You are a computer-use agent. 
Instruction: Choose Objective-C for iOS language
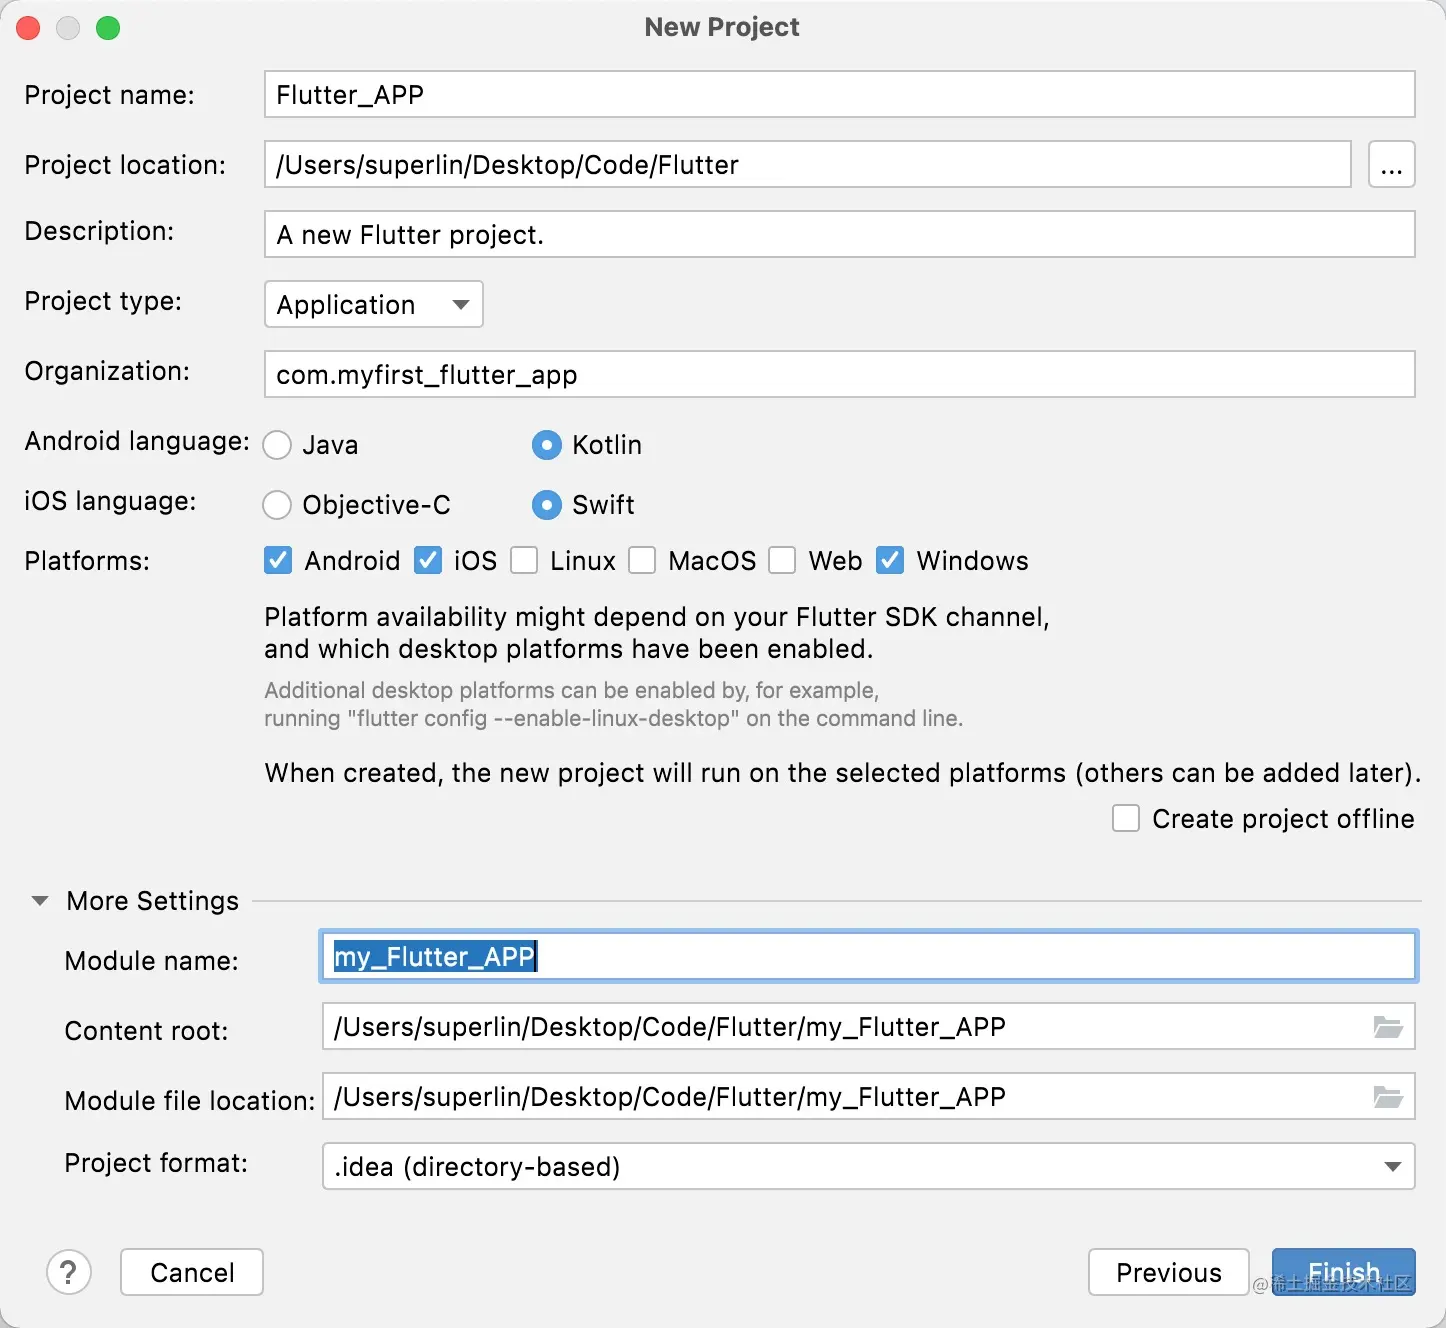click(x=277, y=505)
